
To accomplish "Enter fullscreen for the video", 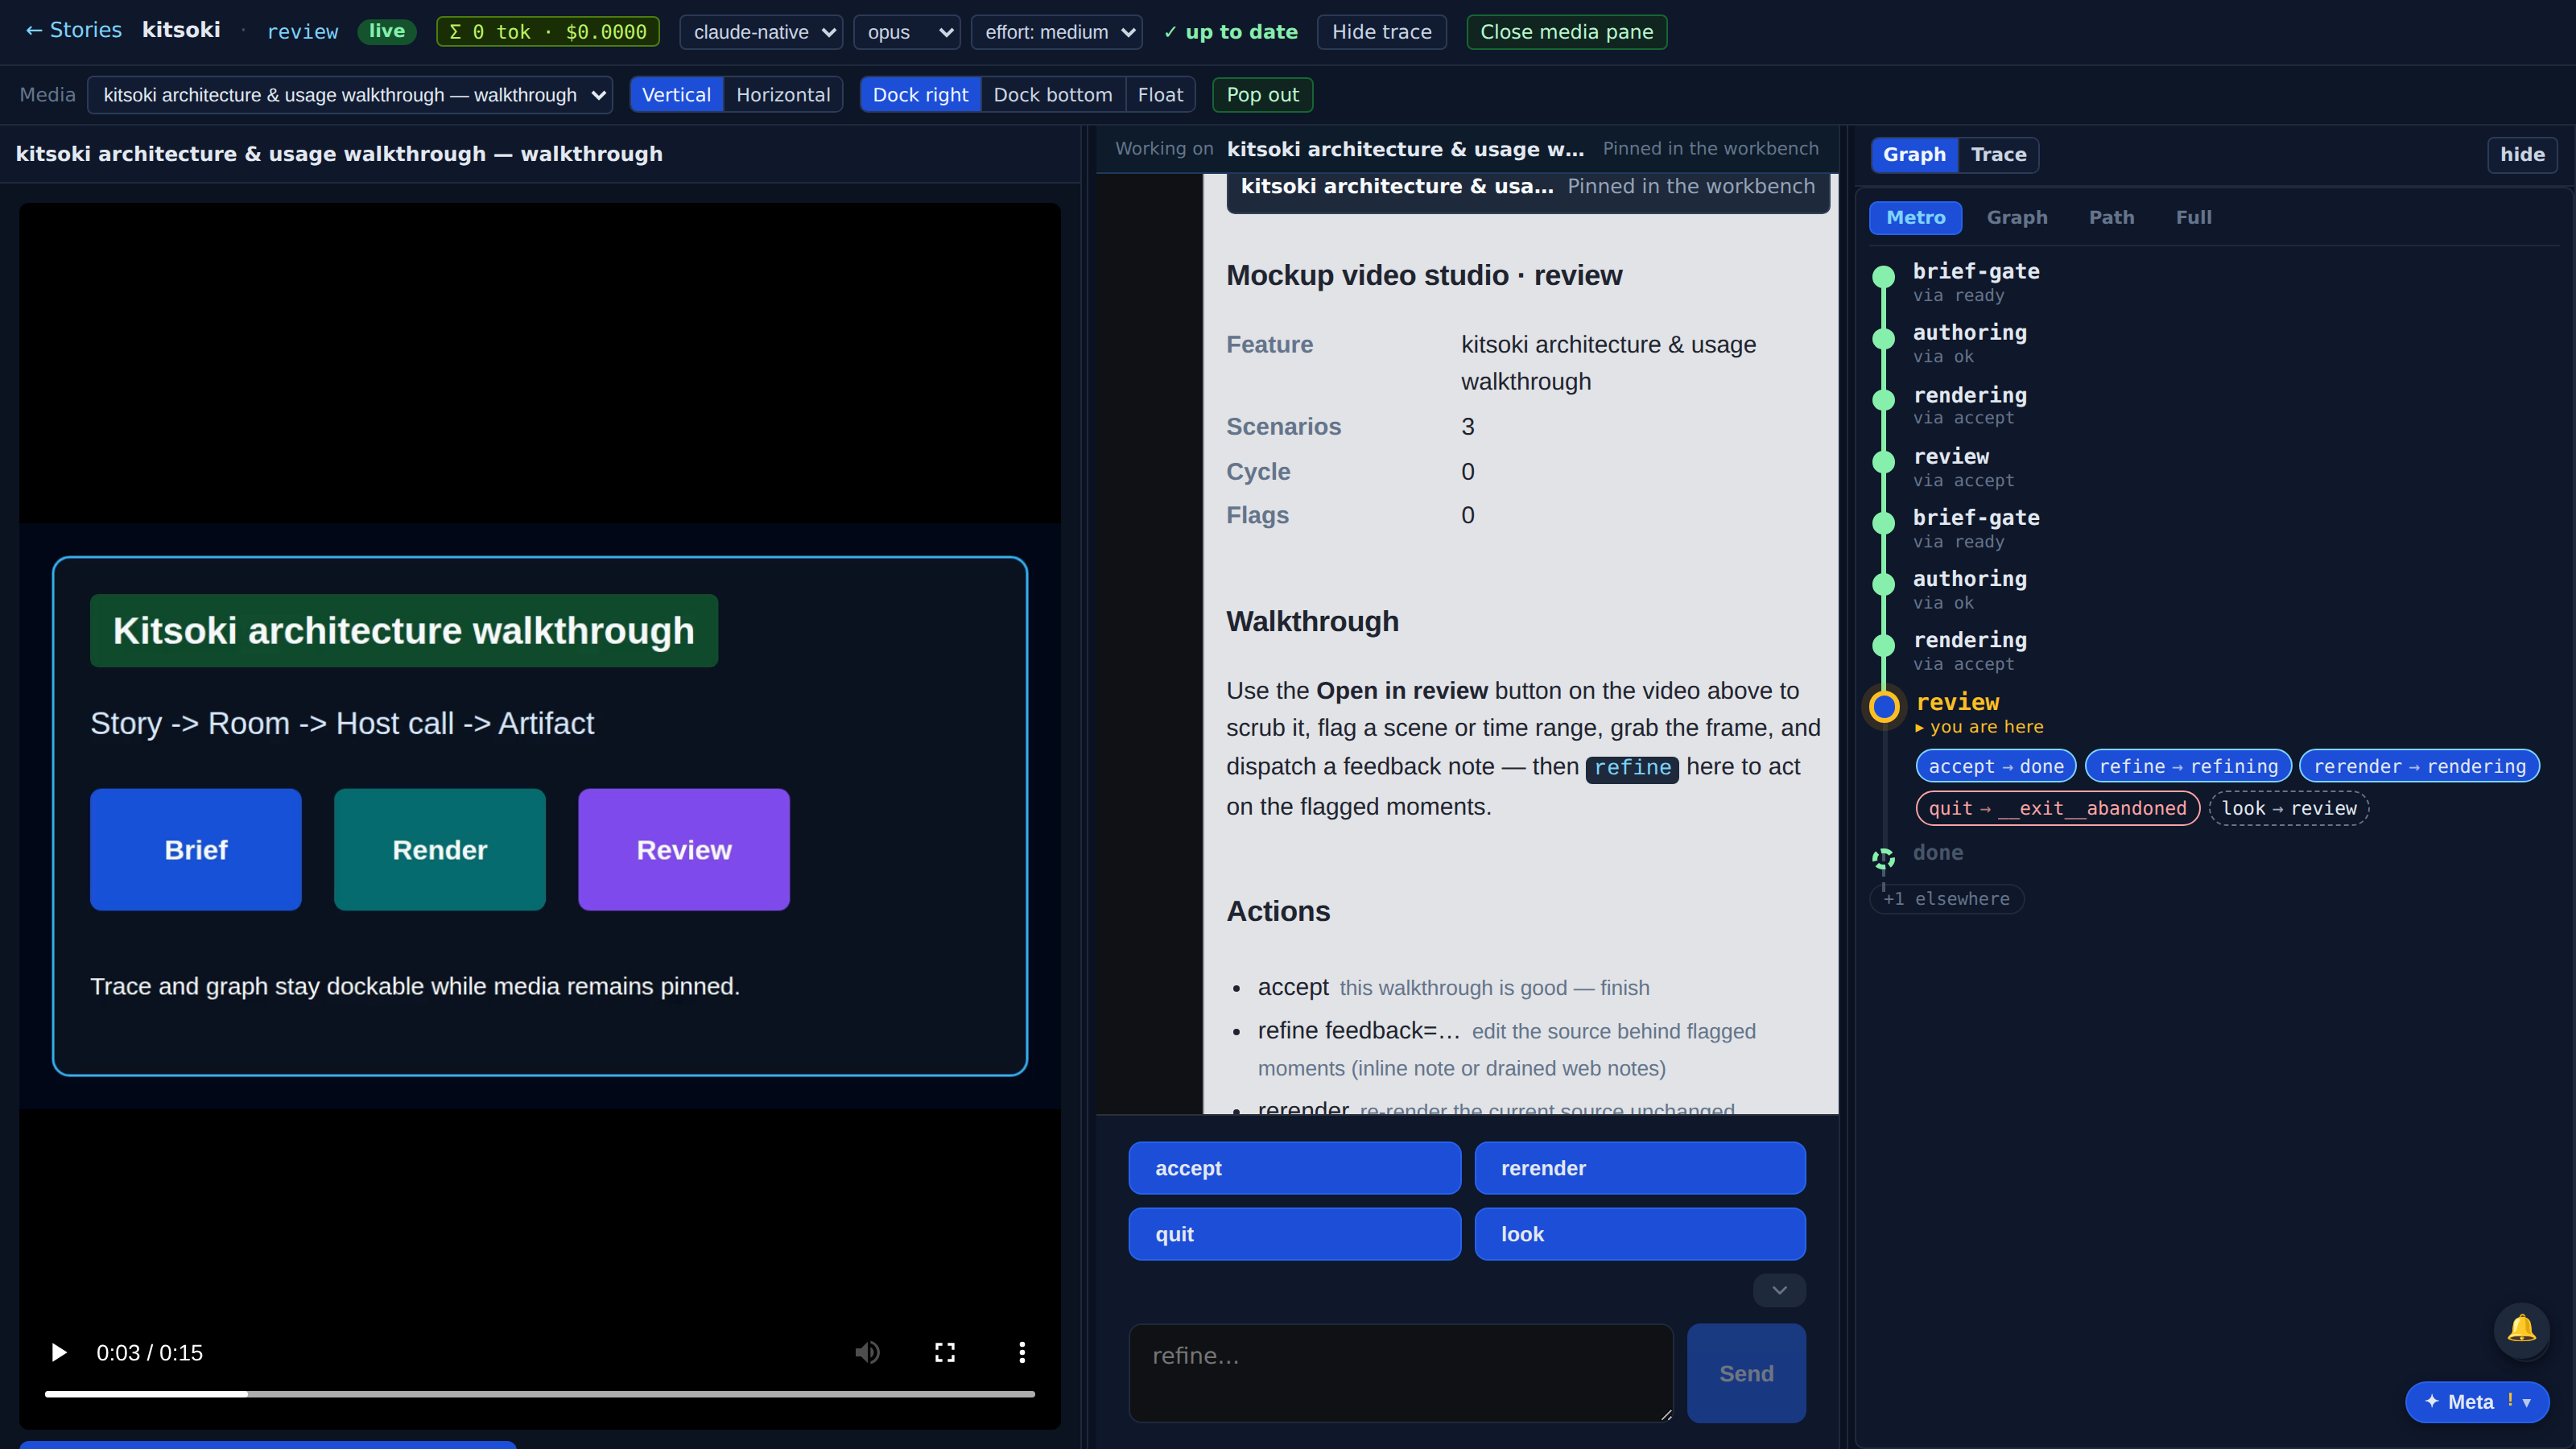I will click(945, 1352).
